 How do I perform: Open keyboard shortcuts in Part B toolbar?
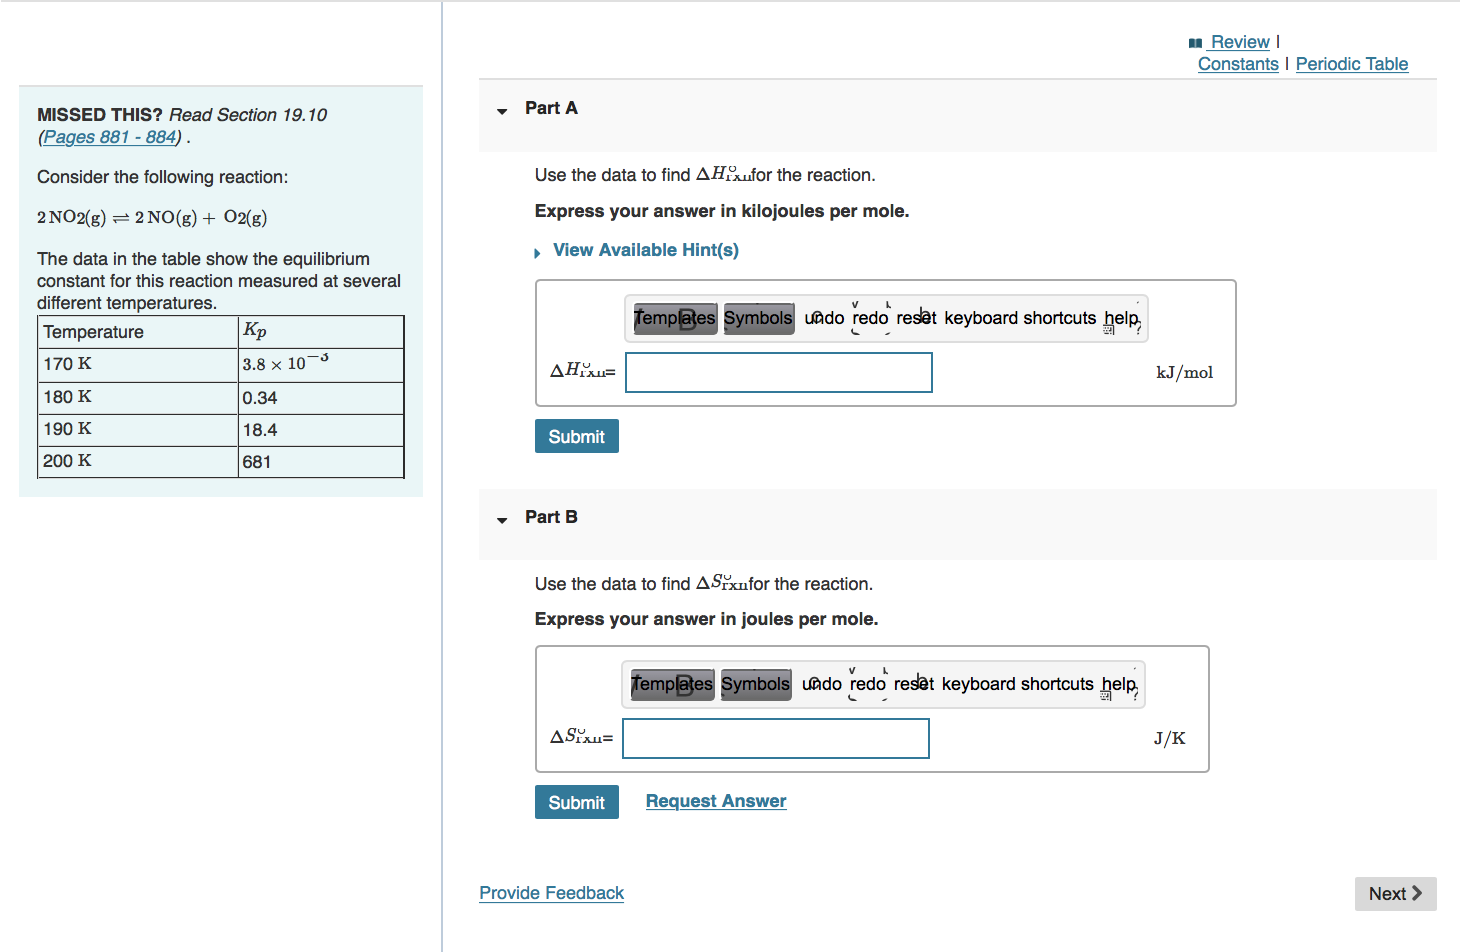1018,684
